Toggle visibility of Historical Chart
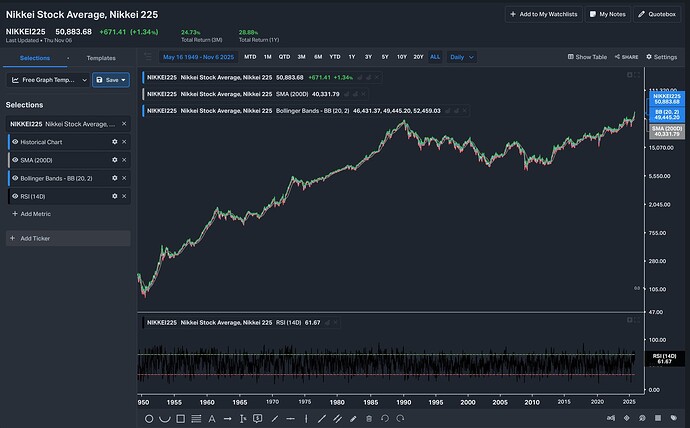The width and height of the screenshot is (690, 428). pos(15,142)
